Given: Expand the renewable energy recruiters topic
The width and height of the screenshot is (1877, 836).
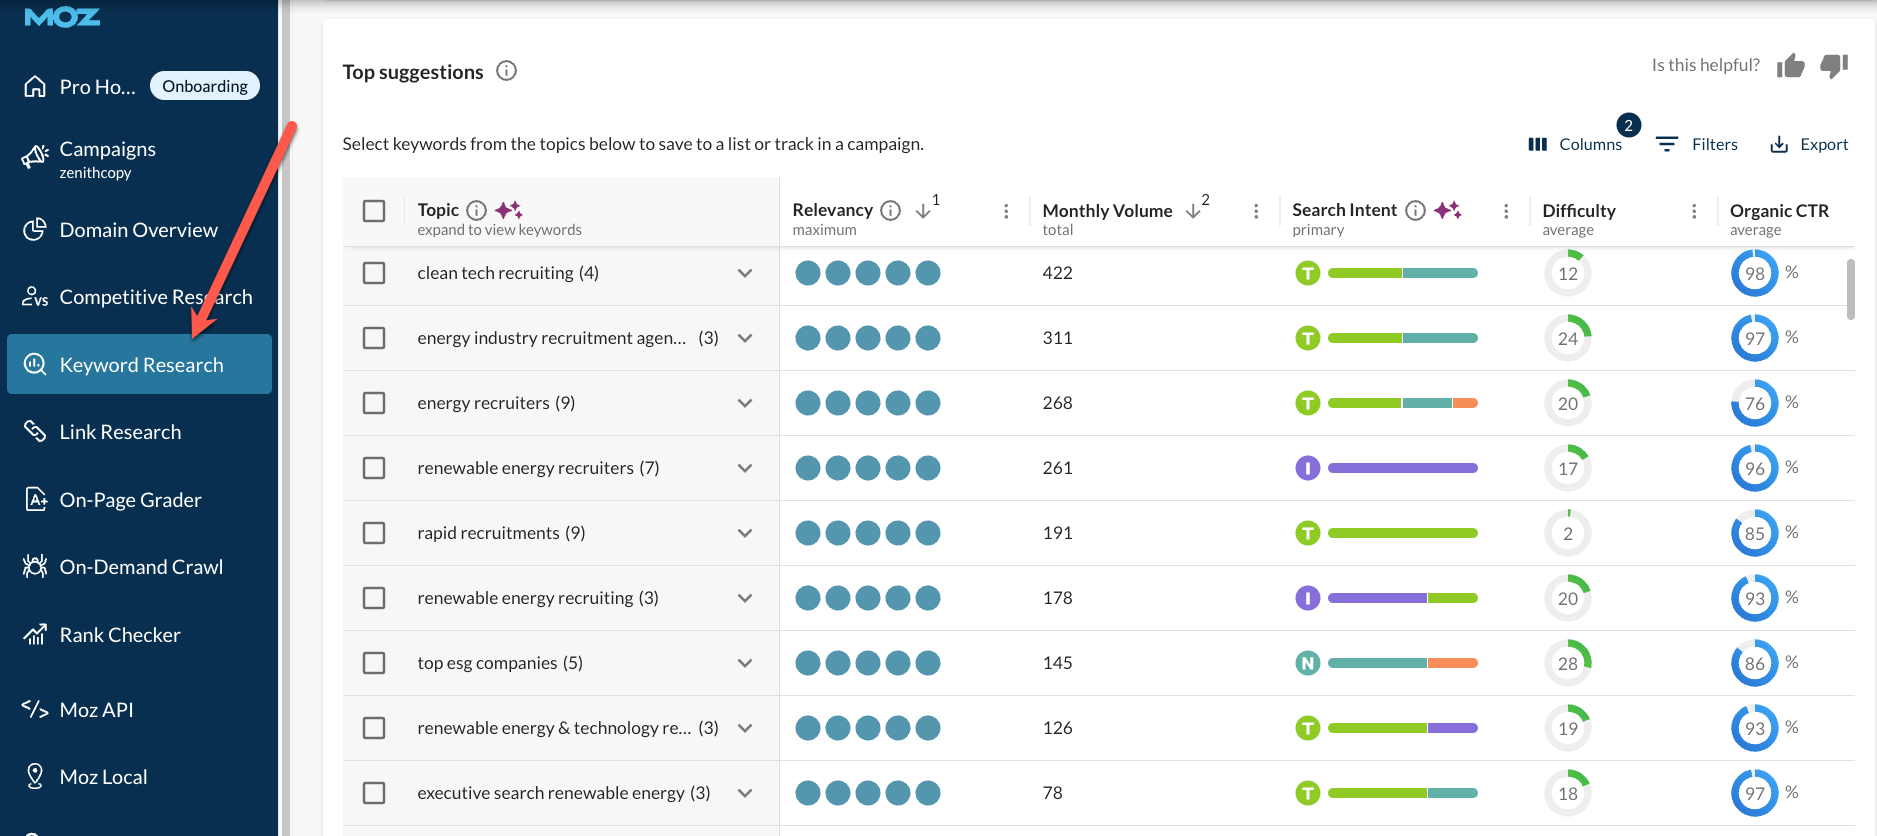Looking at the screenshot, I should tap(745, 468).
